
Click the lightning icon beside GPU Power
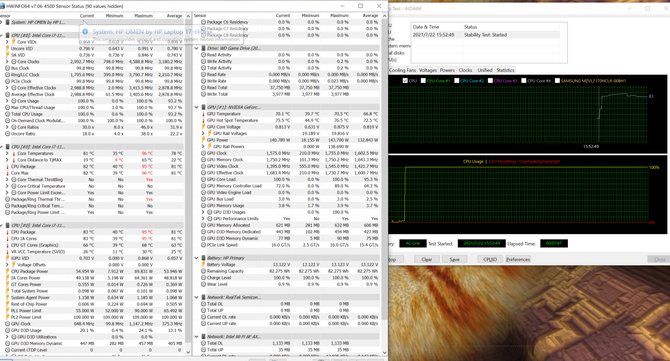point(203,140)
